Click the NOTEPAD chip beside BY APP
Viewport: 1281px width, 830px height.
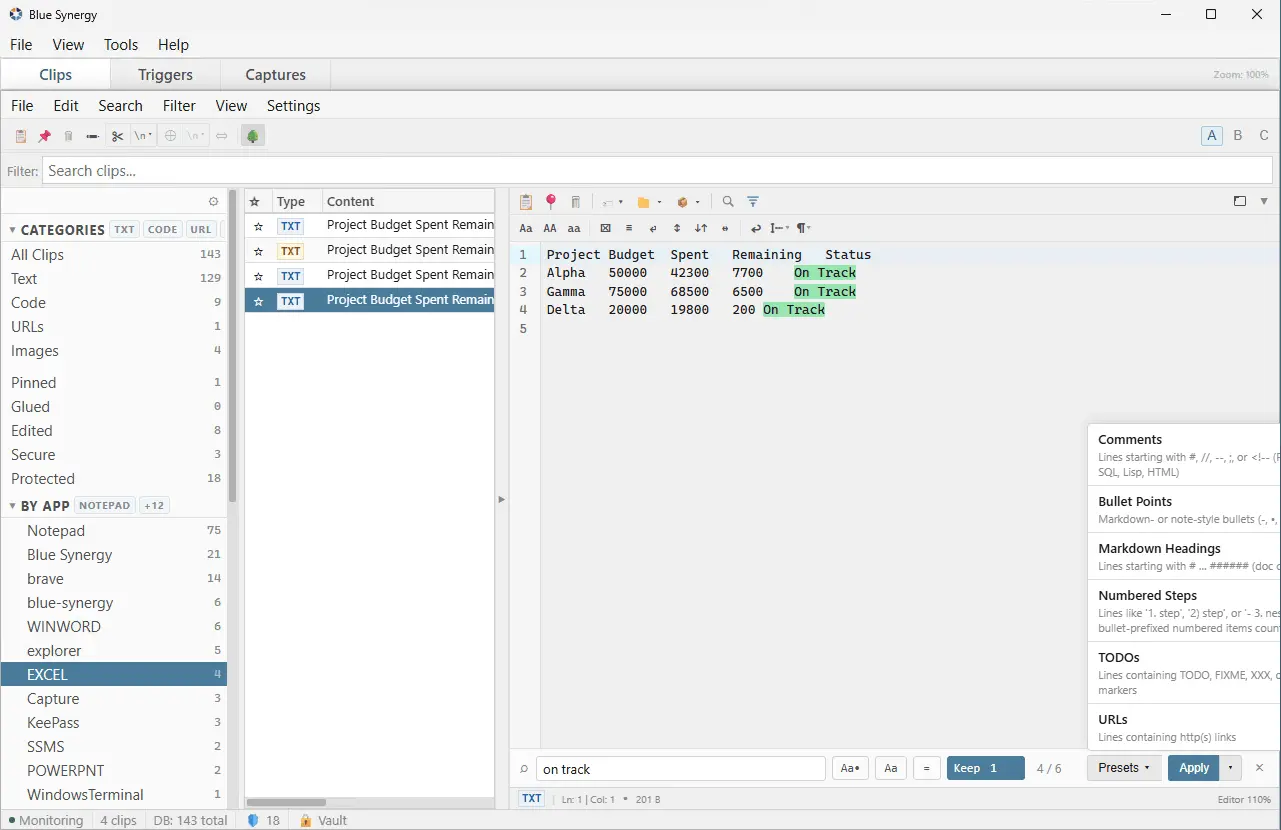coord(105,505)
